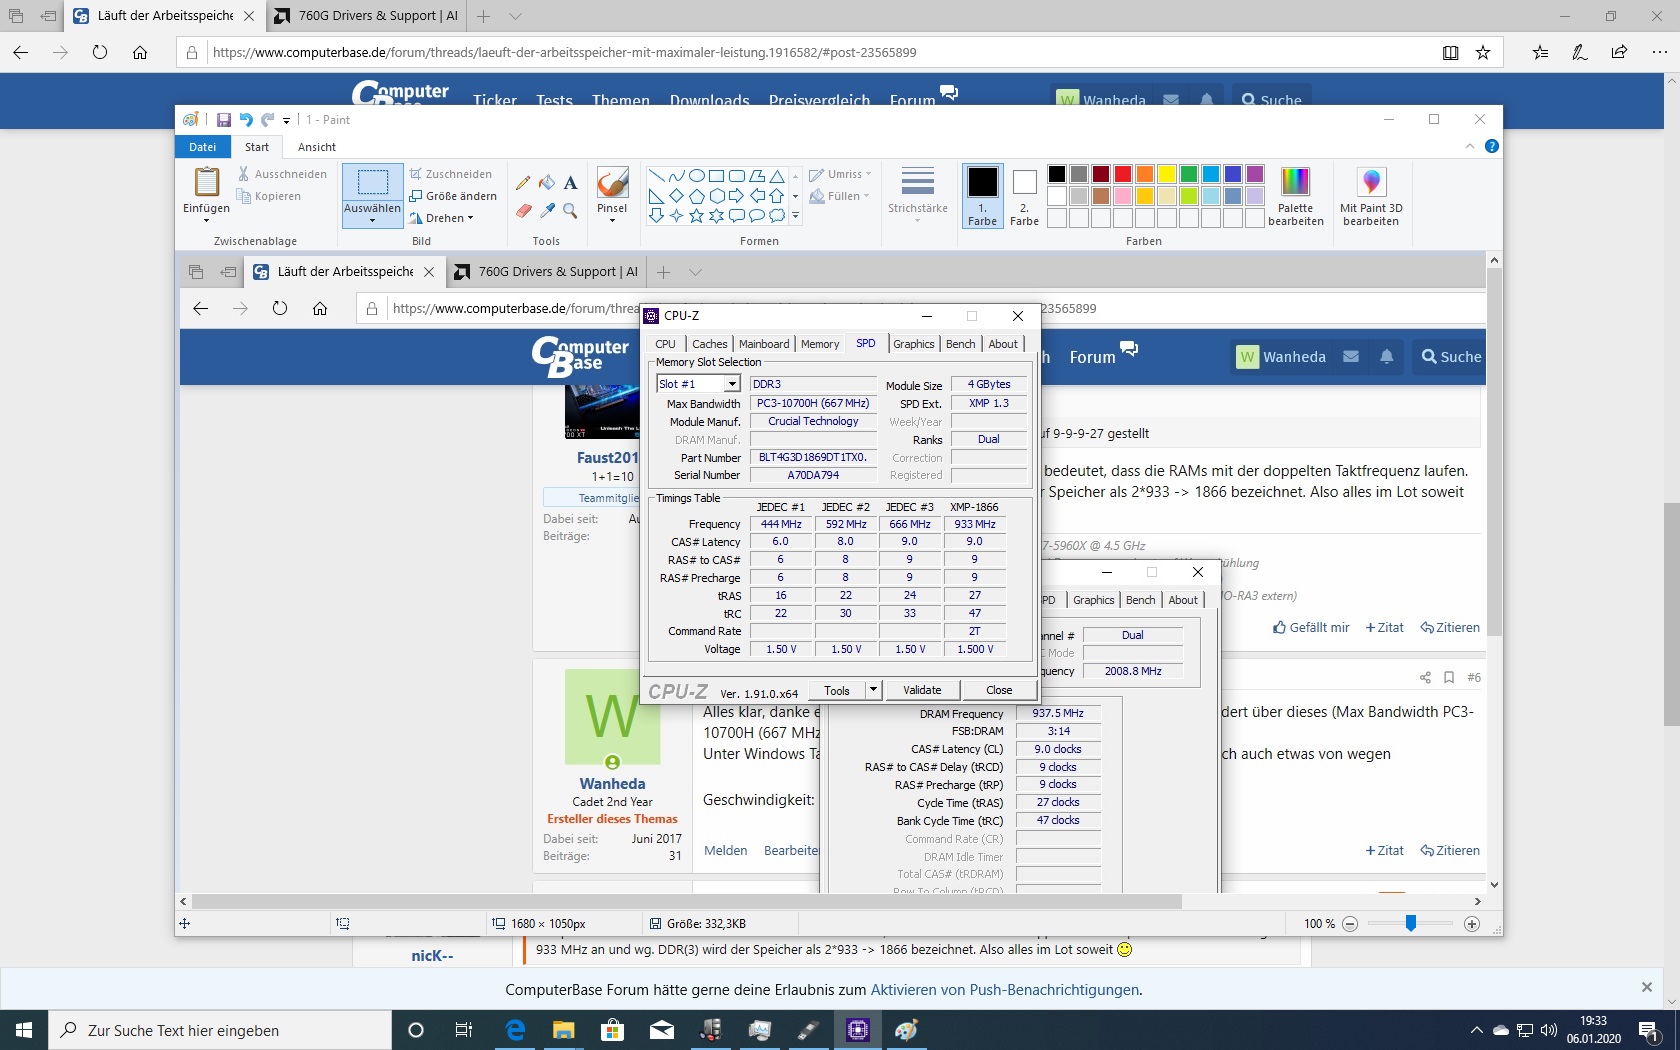Open the Umriss outline dropdown
The image size is (1680, 1050).
pos(840,174)
